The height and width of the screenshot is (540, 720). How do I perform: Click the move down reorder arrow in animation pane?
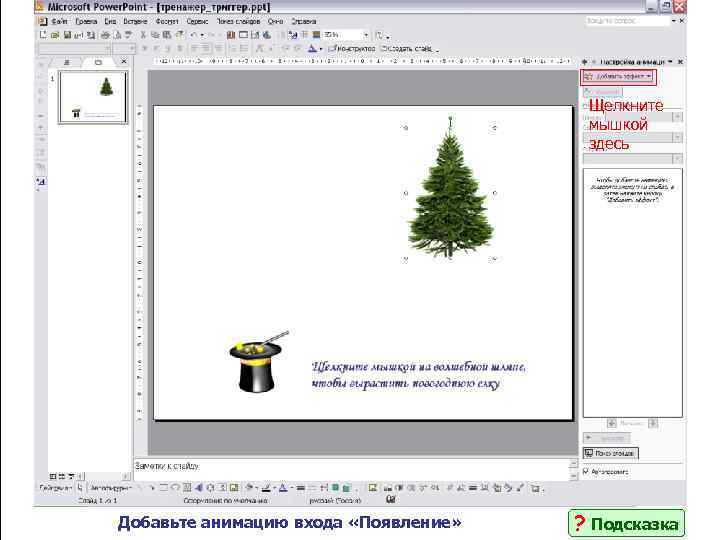(653, 423)
